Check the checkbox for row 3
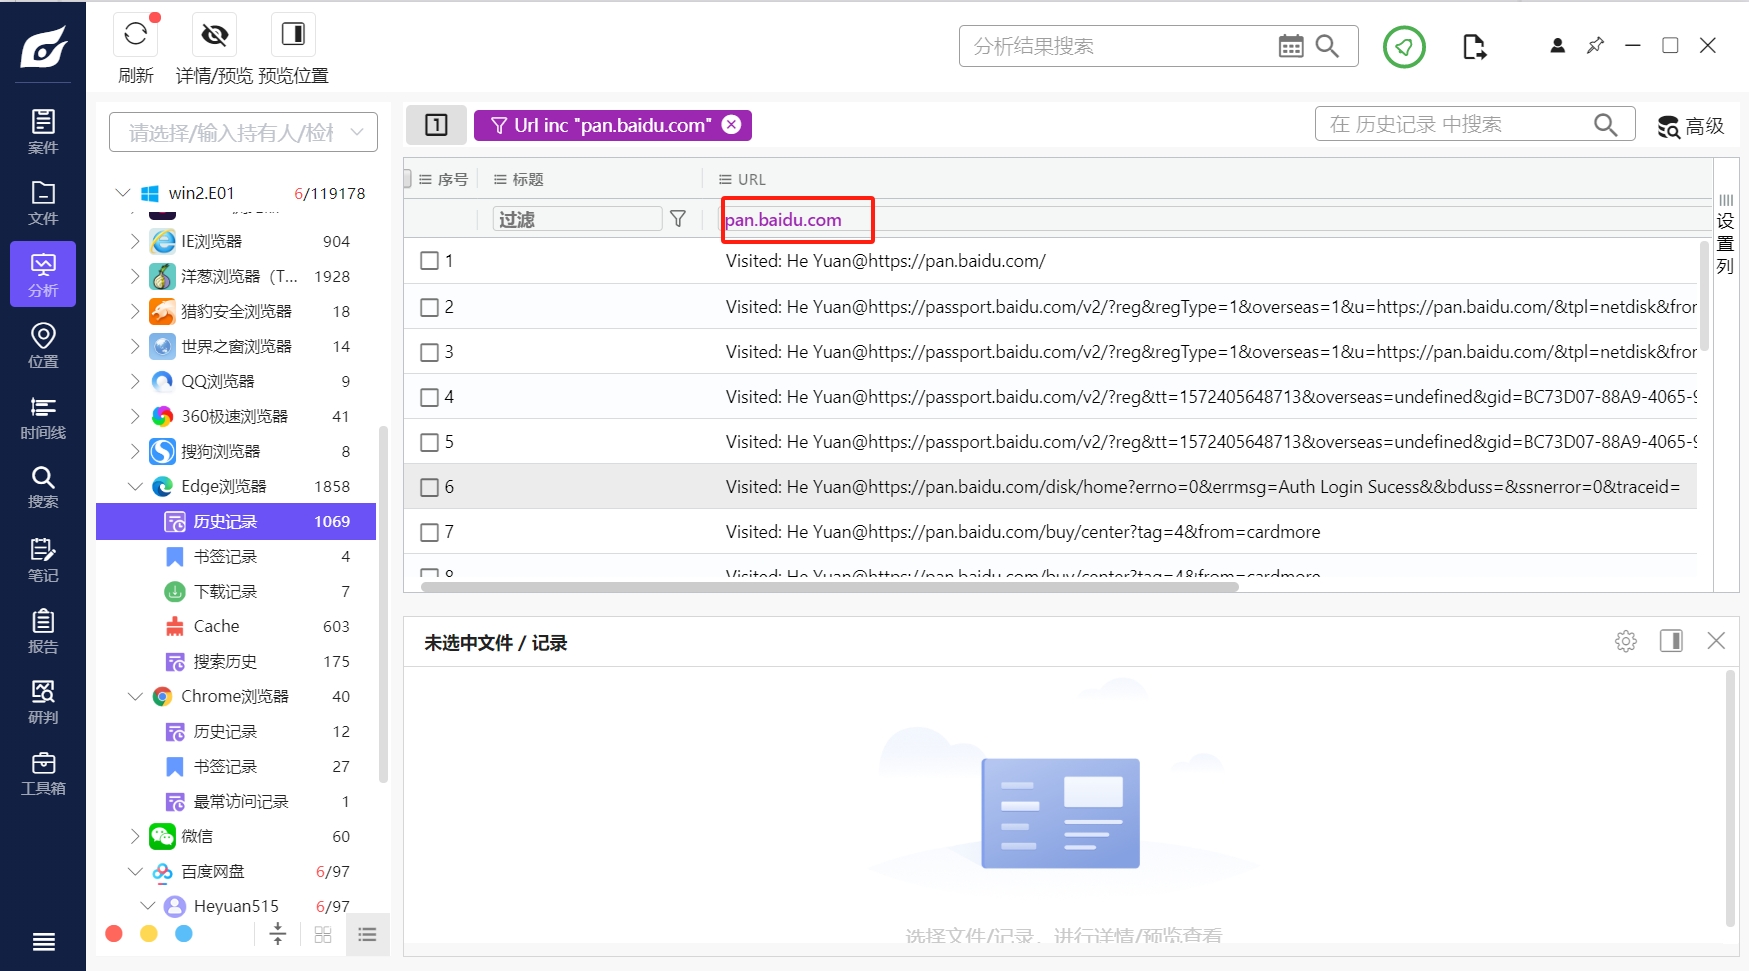The height and width of the screenshot is (971, 1749). click(430, 352)
